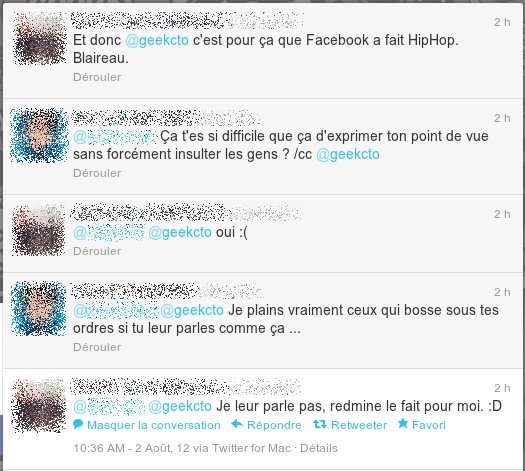Click the Retweeter link
Viewport: 525px width, 471px height.
tap(359, 425)
